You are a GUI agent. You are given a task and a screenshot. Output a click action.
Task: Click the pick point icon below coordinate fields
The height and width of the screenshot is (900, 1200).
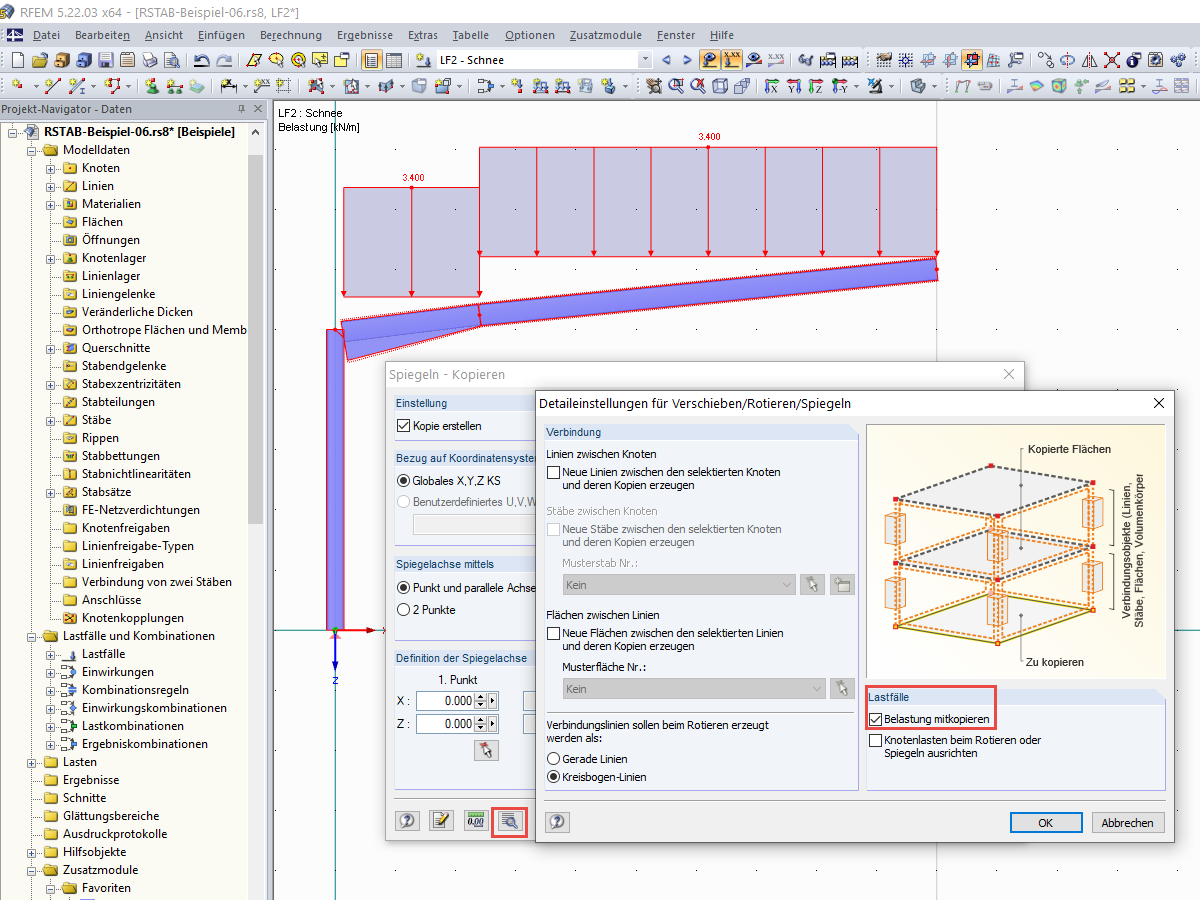click(487, 750)
